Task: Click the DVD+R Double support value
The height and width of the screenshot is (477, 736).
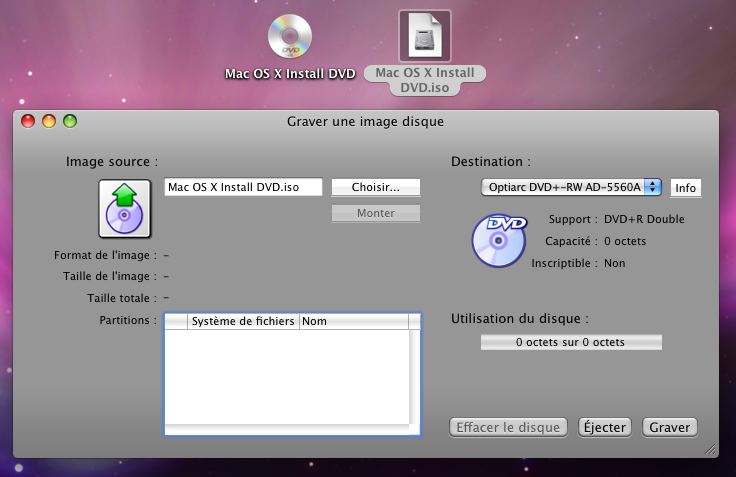Action: tap(644, 219)
